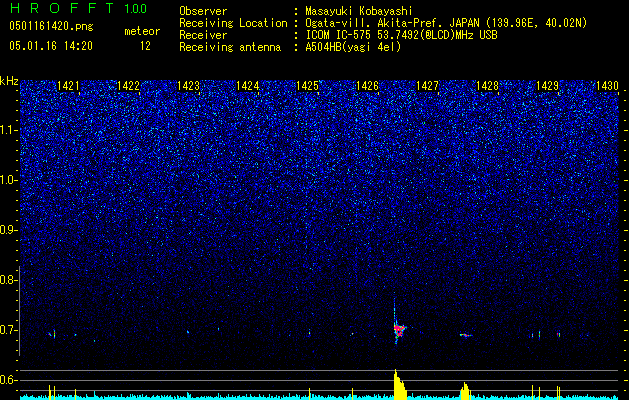Click the 1423 time marker
629x400 pixels.
(x=188, y=86)
